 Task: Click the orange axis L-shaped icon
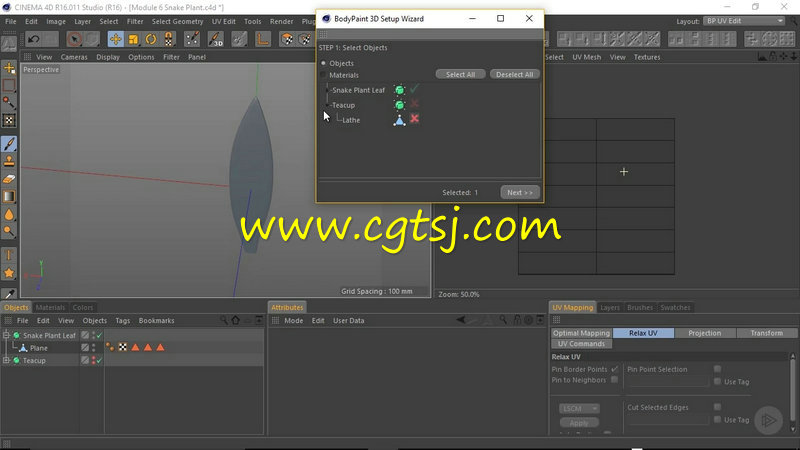coord(263,39)
